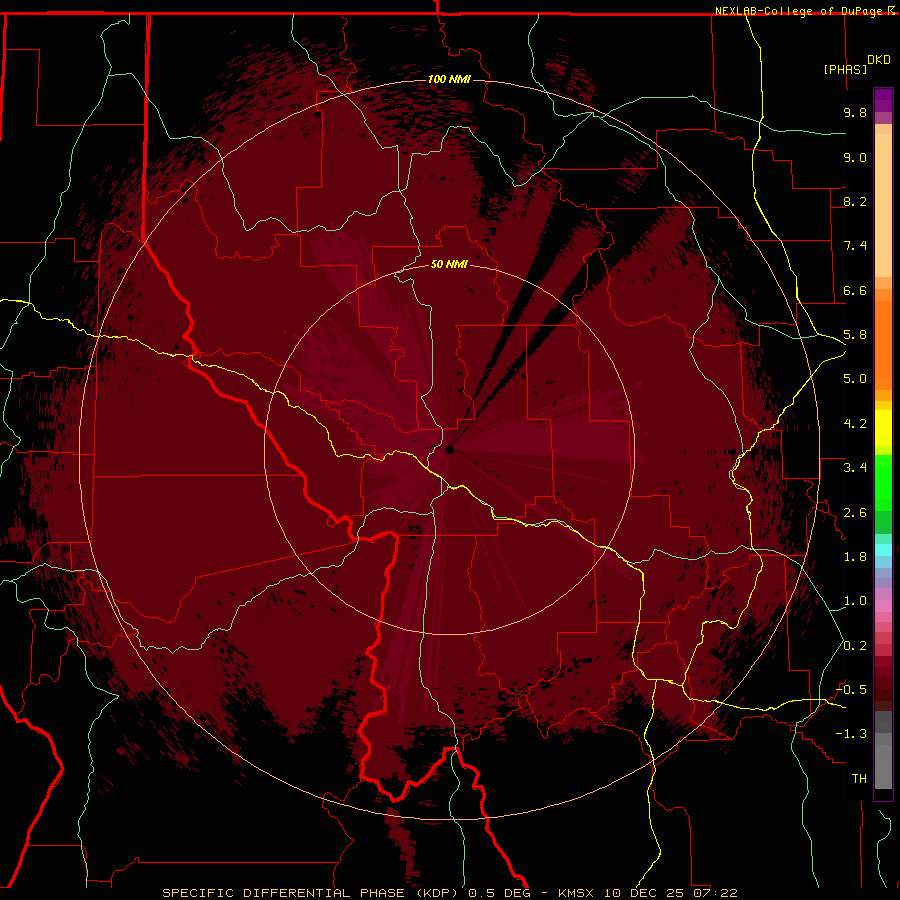Viewport: 900px width, 900px height.
Task: Click the 3.4 value on the scale
Action: coord(855,468)
